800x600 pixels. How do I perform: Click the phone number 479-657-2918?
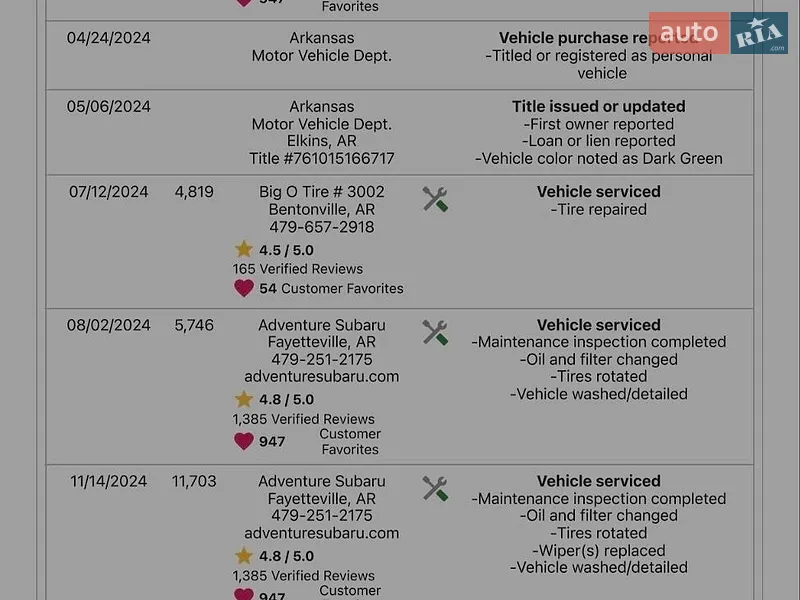coord(322,227)
